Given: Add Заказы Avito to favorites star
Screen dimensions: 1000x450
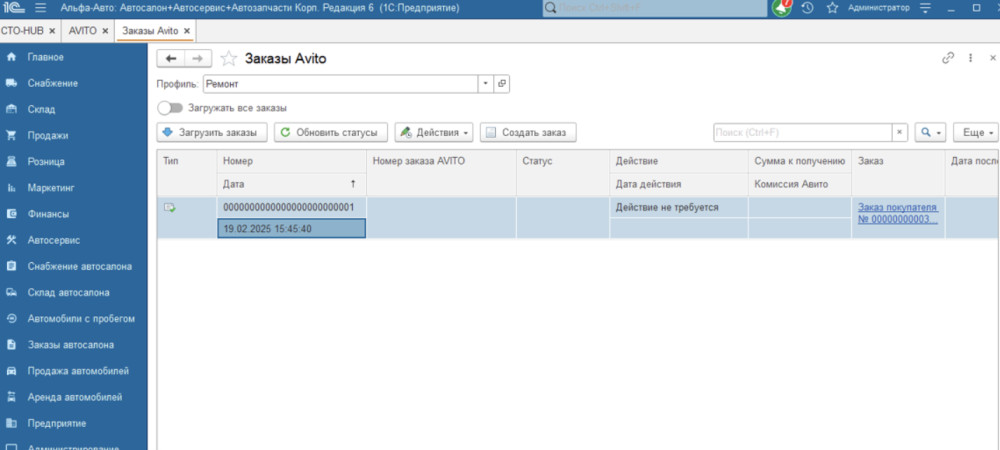Looking at the screenshot, I should (228, 59).
